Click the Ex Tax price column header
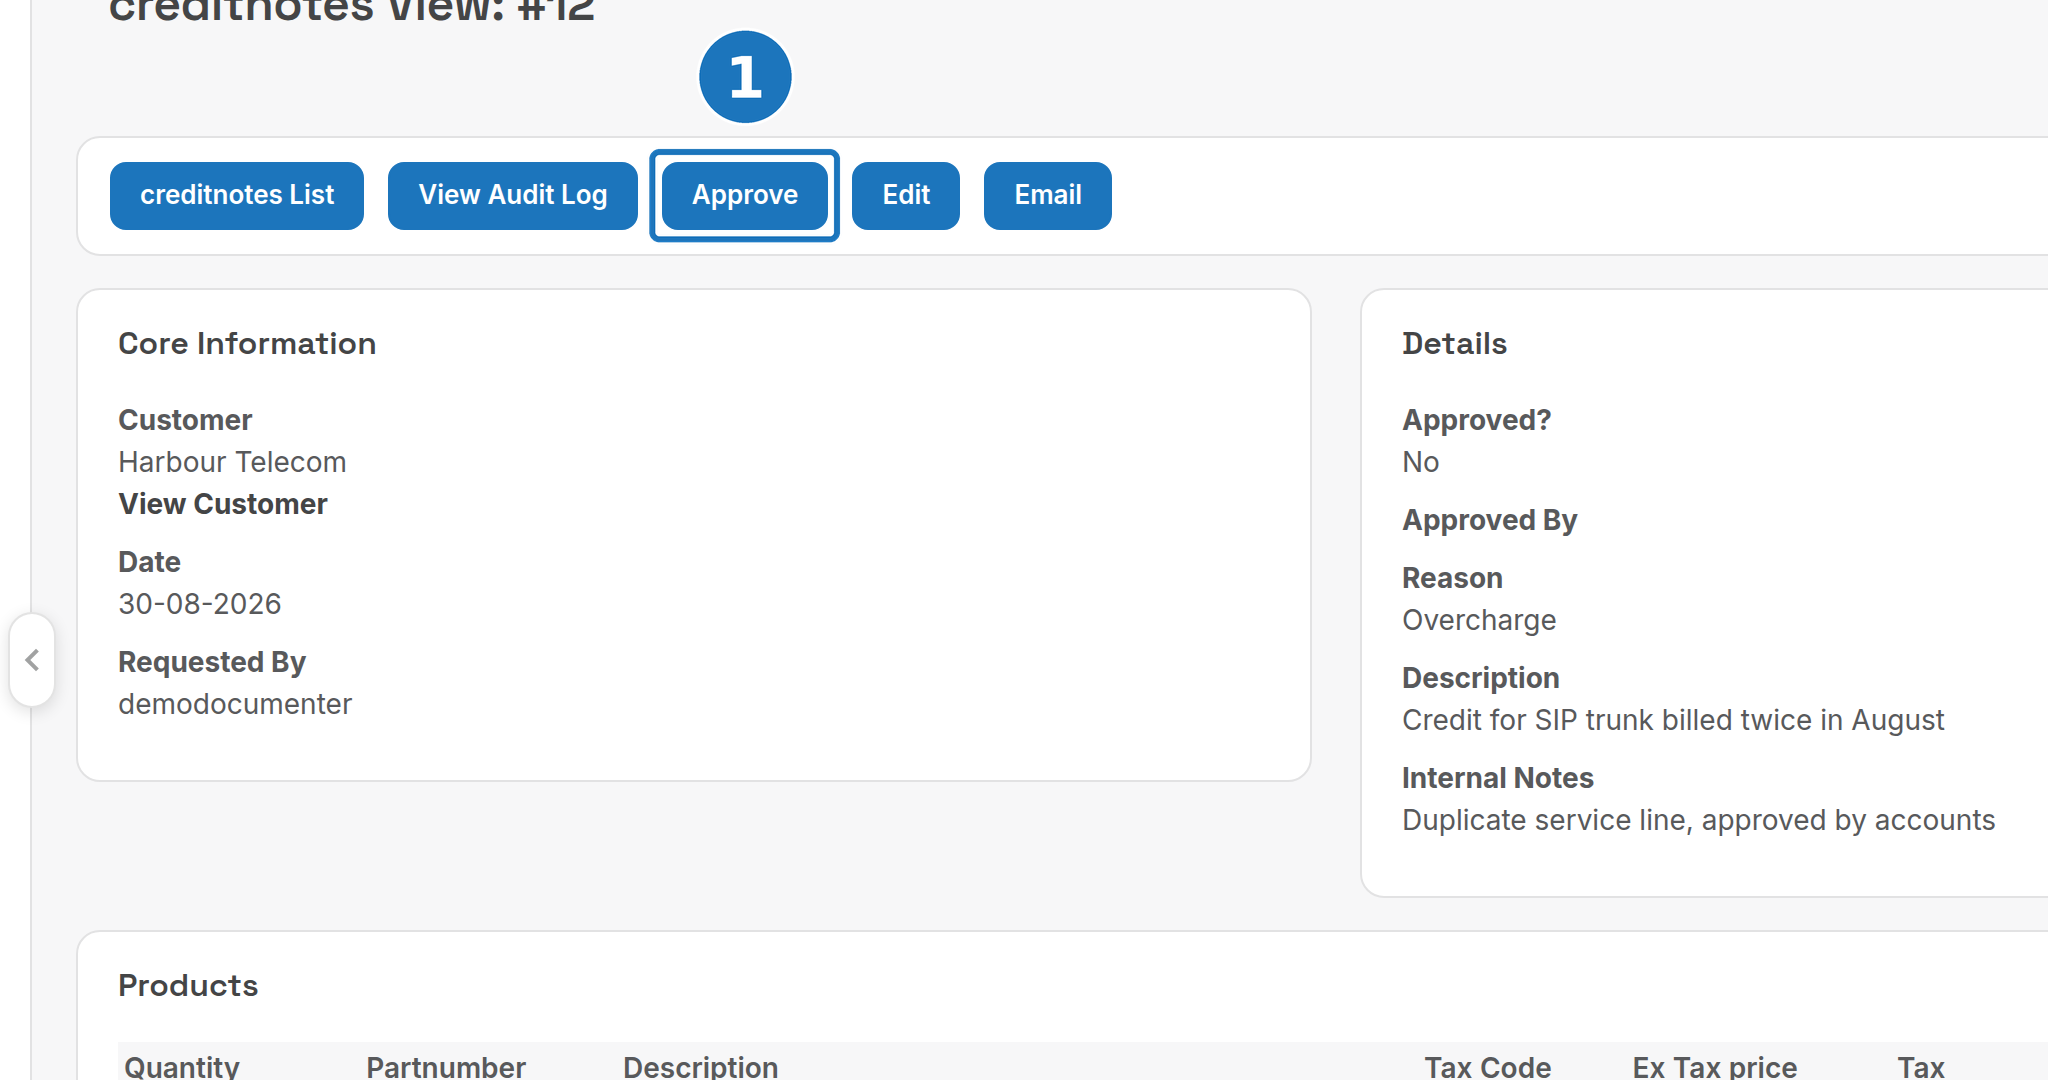The height and width of the screenshot is (1080, 2048). tap(1715, 1066)
